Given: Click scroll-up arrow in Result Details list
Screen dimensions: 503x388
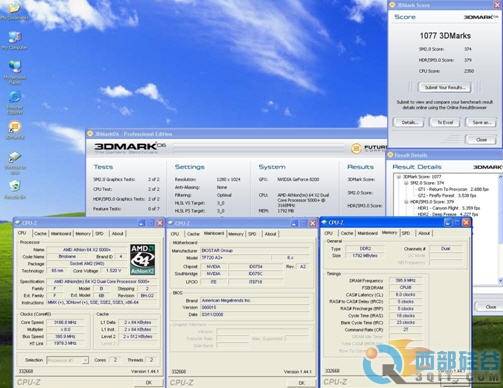Looking at the screenshot, I should (x=500, y=177).
